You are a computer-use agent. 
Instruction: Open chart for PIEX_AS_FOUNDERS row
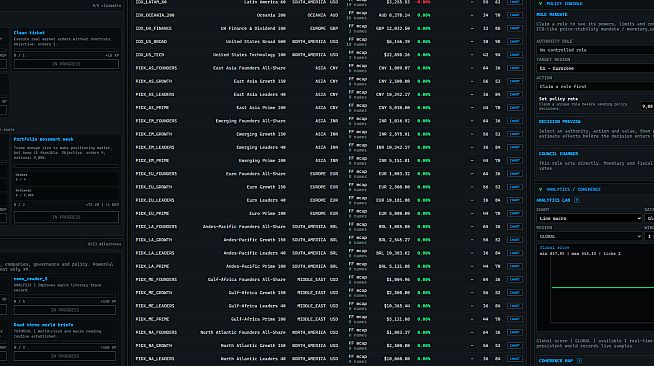(x=515, y=68)
